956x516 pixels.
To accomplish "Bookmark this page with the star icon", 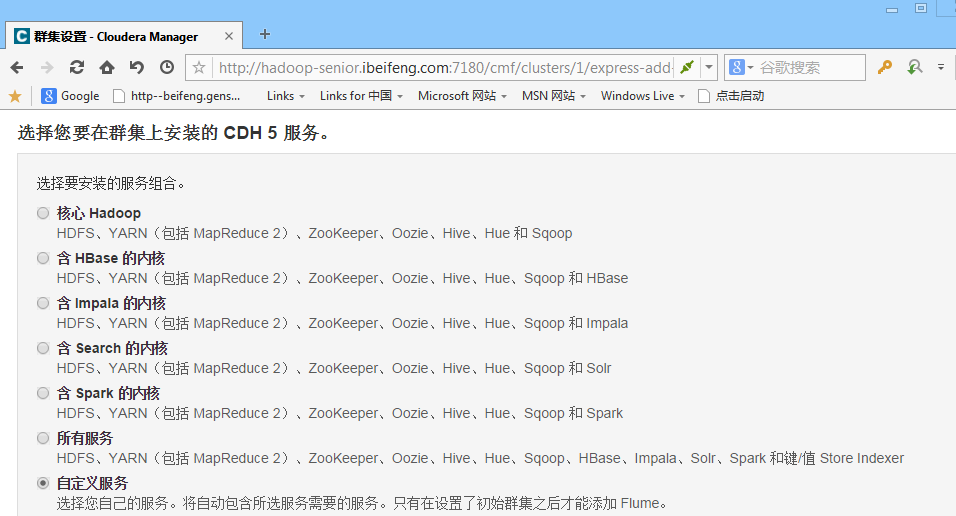I will (x=199, y=67).
